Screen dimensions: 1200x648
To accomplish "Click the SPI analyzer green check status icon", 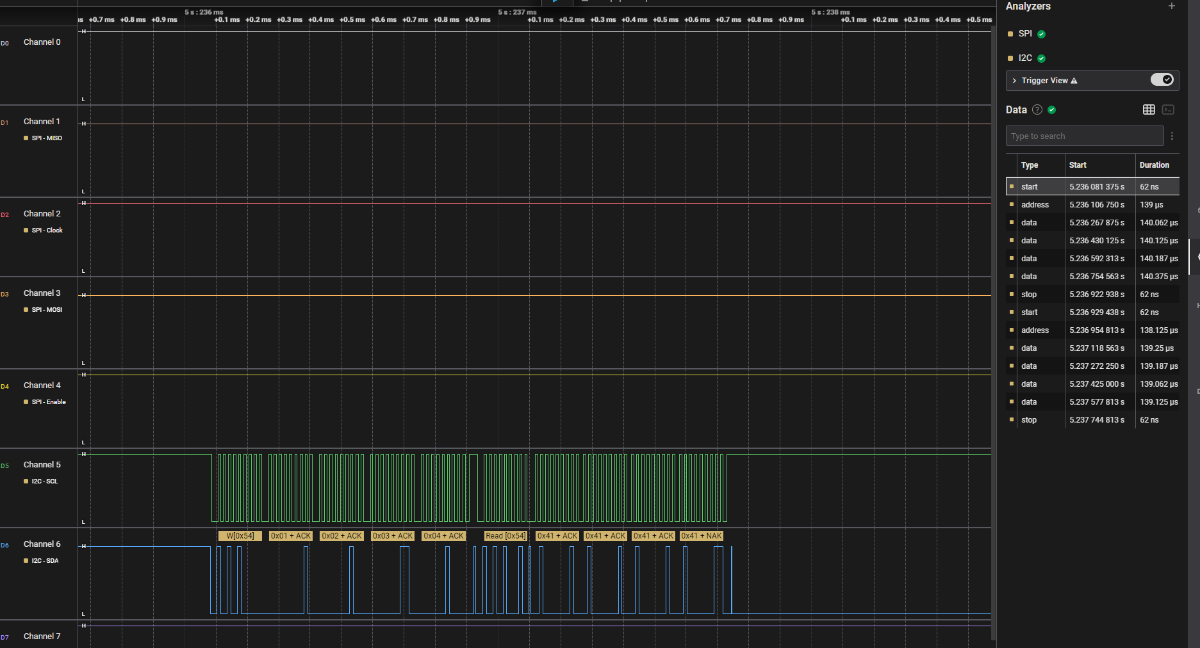I will tap(1041, 34).
